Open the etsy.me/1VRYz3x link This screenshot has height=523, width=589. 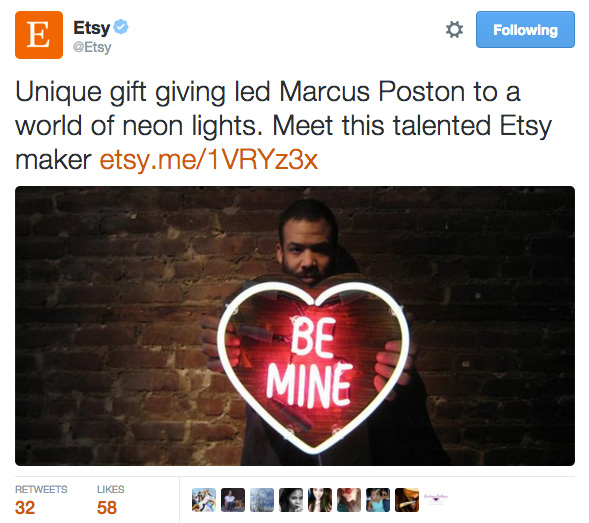click(x=209, y=160)
